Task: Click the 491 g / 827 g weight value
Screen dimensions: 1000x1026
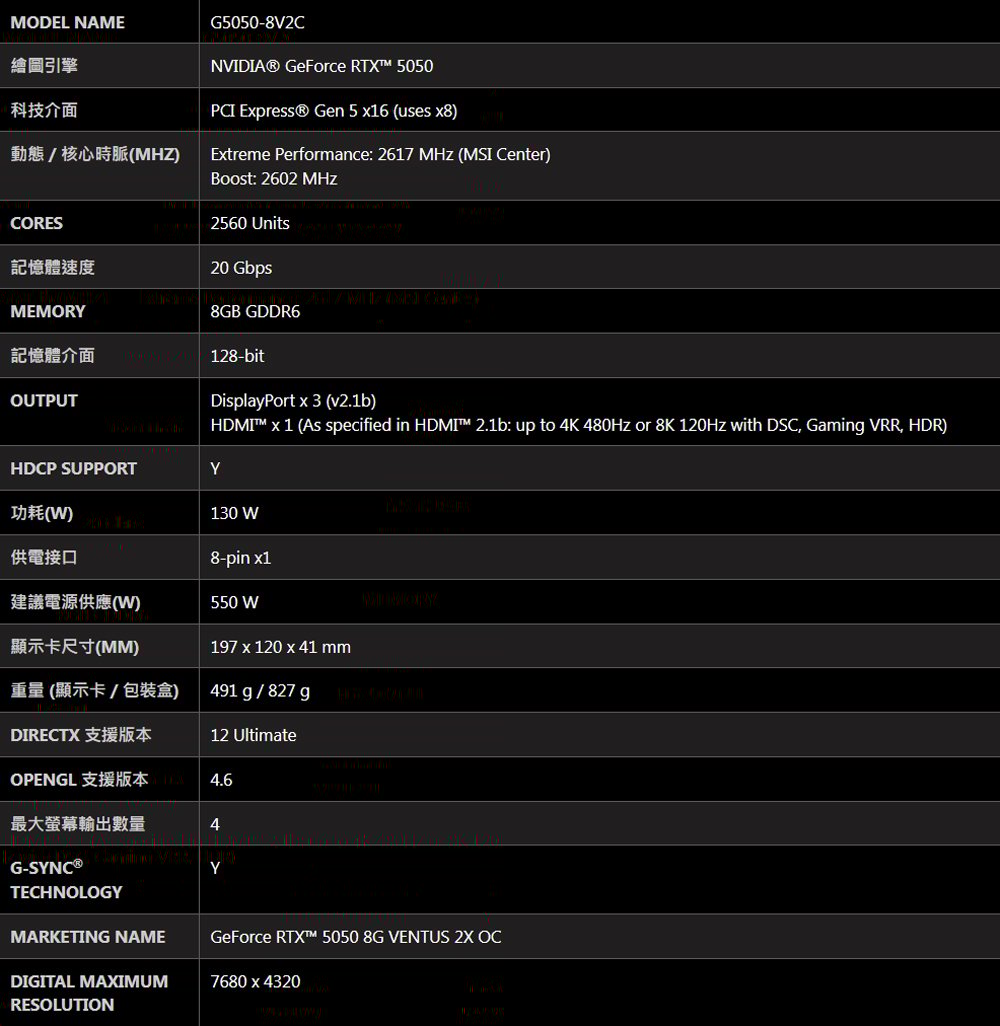Action: pos(260,691)
